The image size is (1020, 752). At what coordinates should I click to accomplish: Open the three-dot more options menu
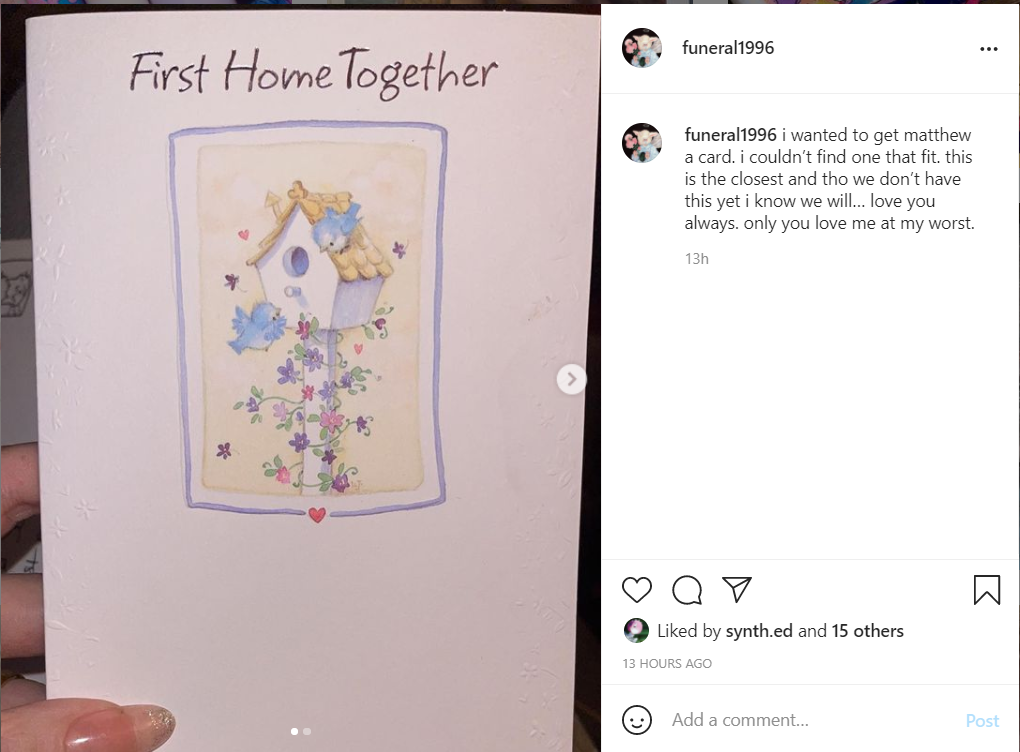(x=988, y=49)
